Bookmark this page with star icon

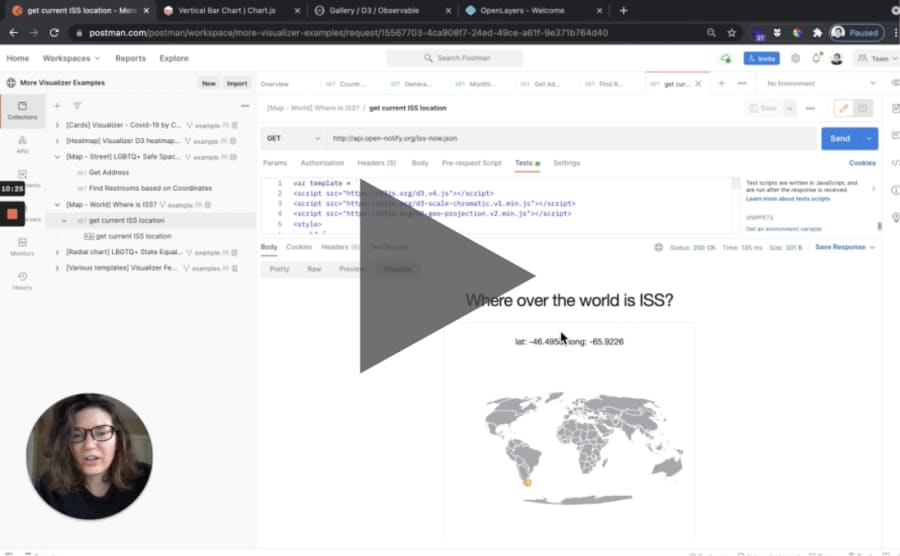tap(731, 33)
